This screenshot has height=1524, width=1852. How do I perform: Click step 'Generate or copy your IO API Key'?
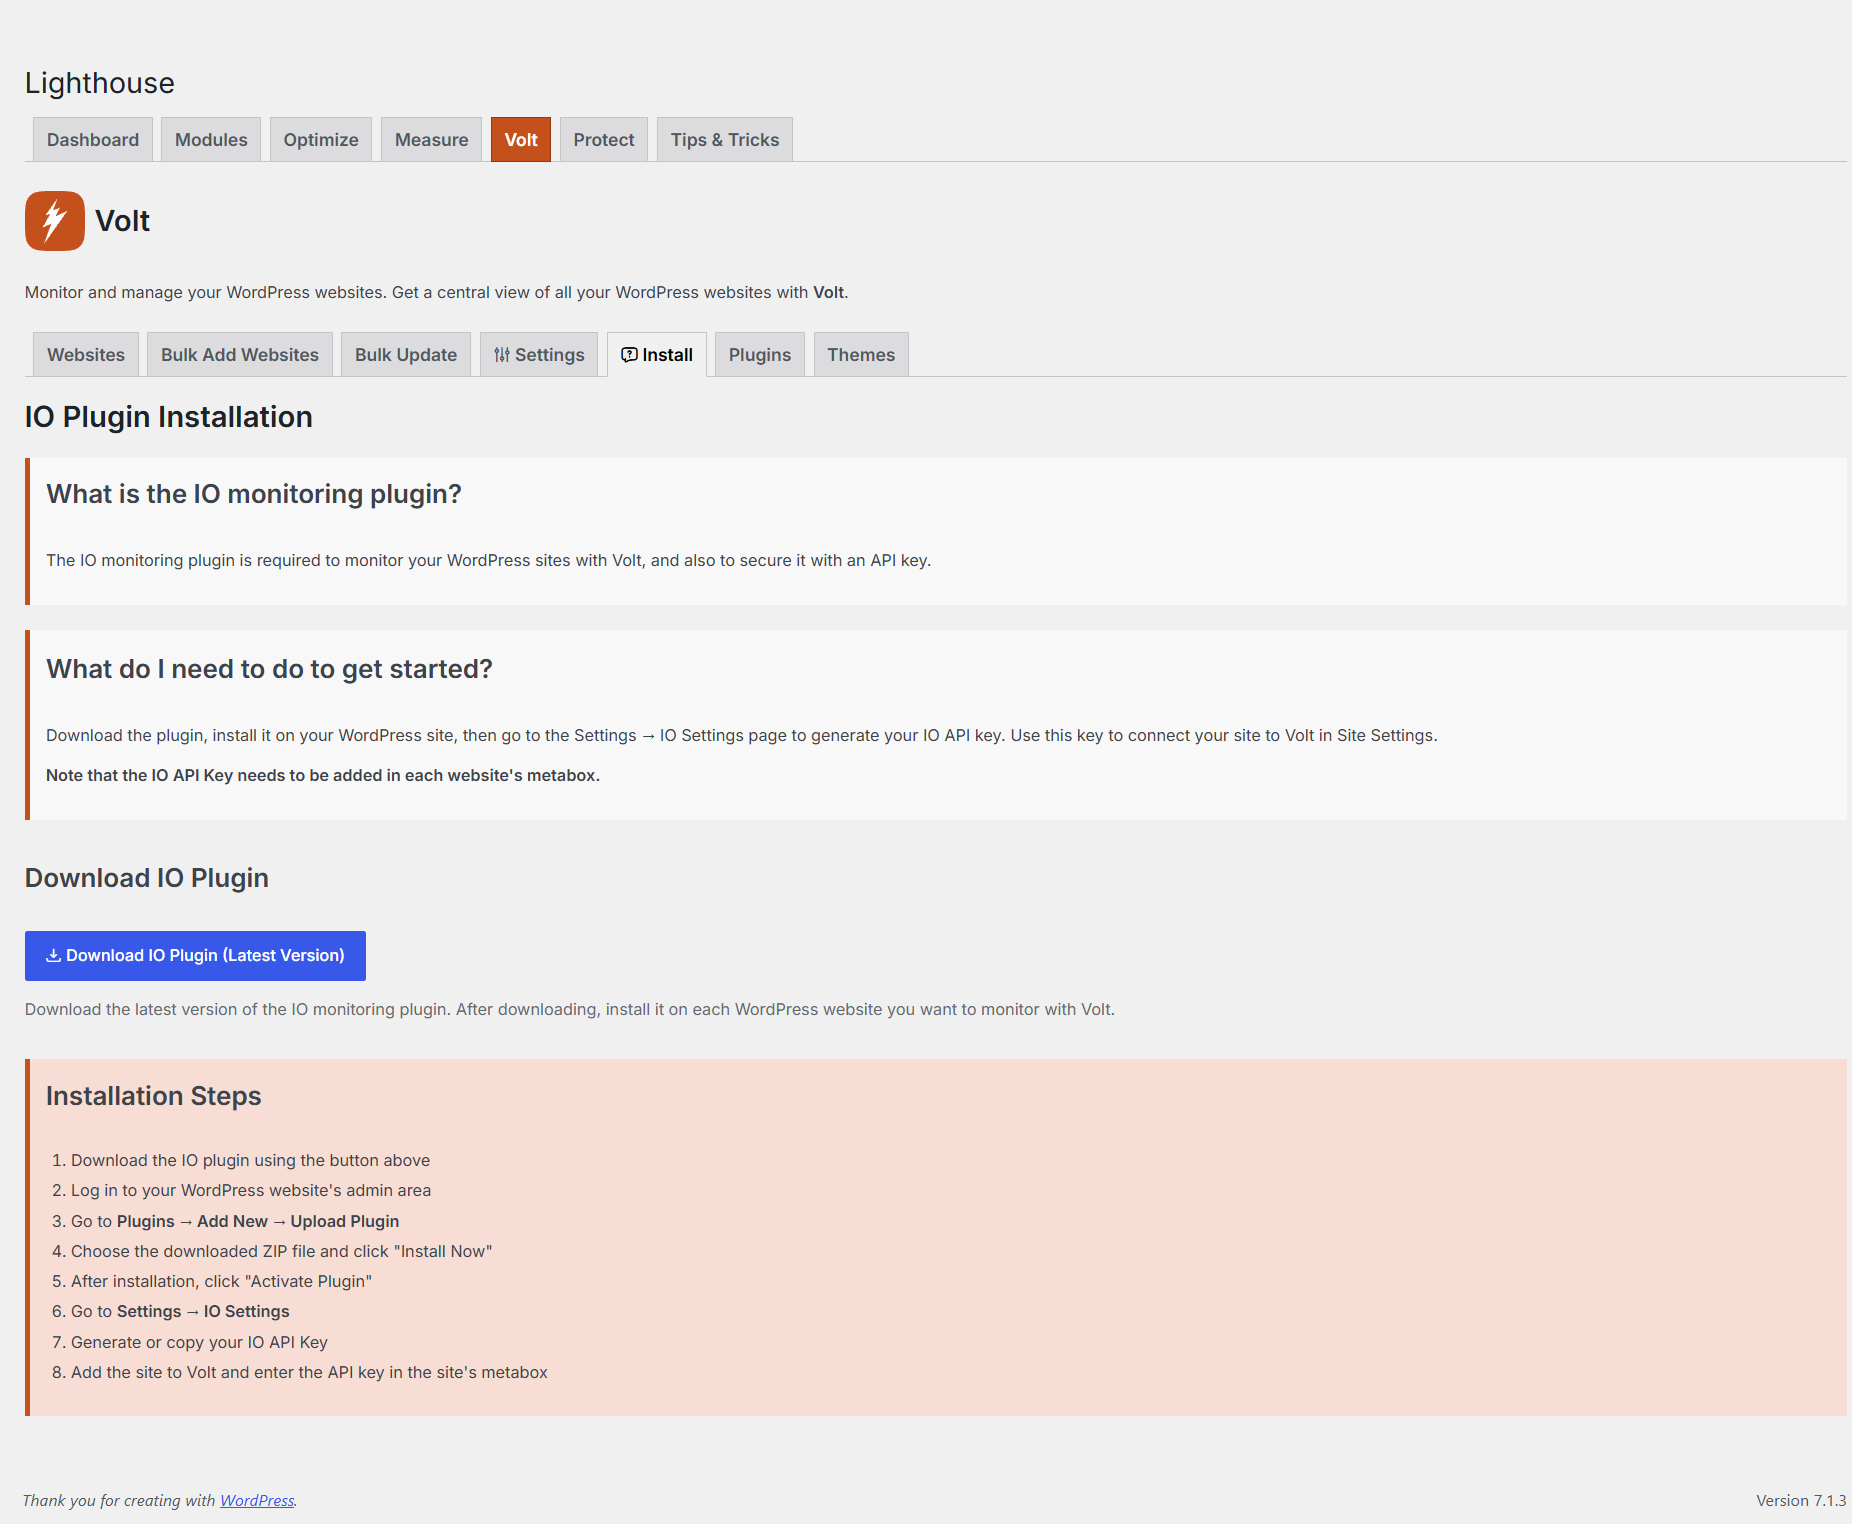199,1343
